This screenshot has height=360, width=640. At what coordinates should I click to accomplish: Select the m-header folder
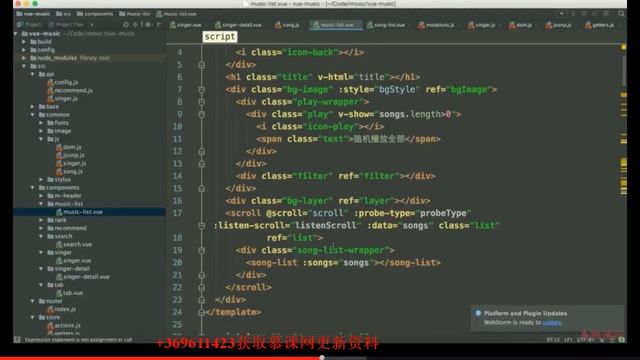tap(64, 196)
